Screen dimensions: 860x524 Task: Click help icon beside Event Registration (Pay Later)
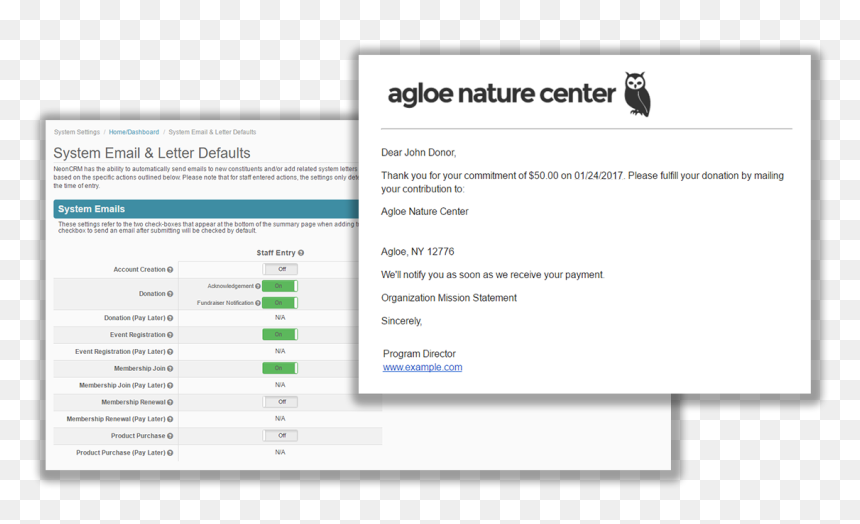[x=170, y=352]
